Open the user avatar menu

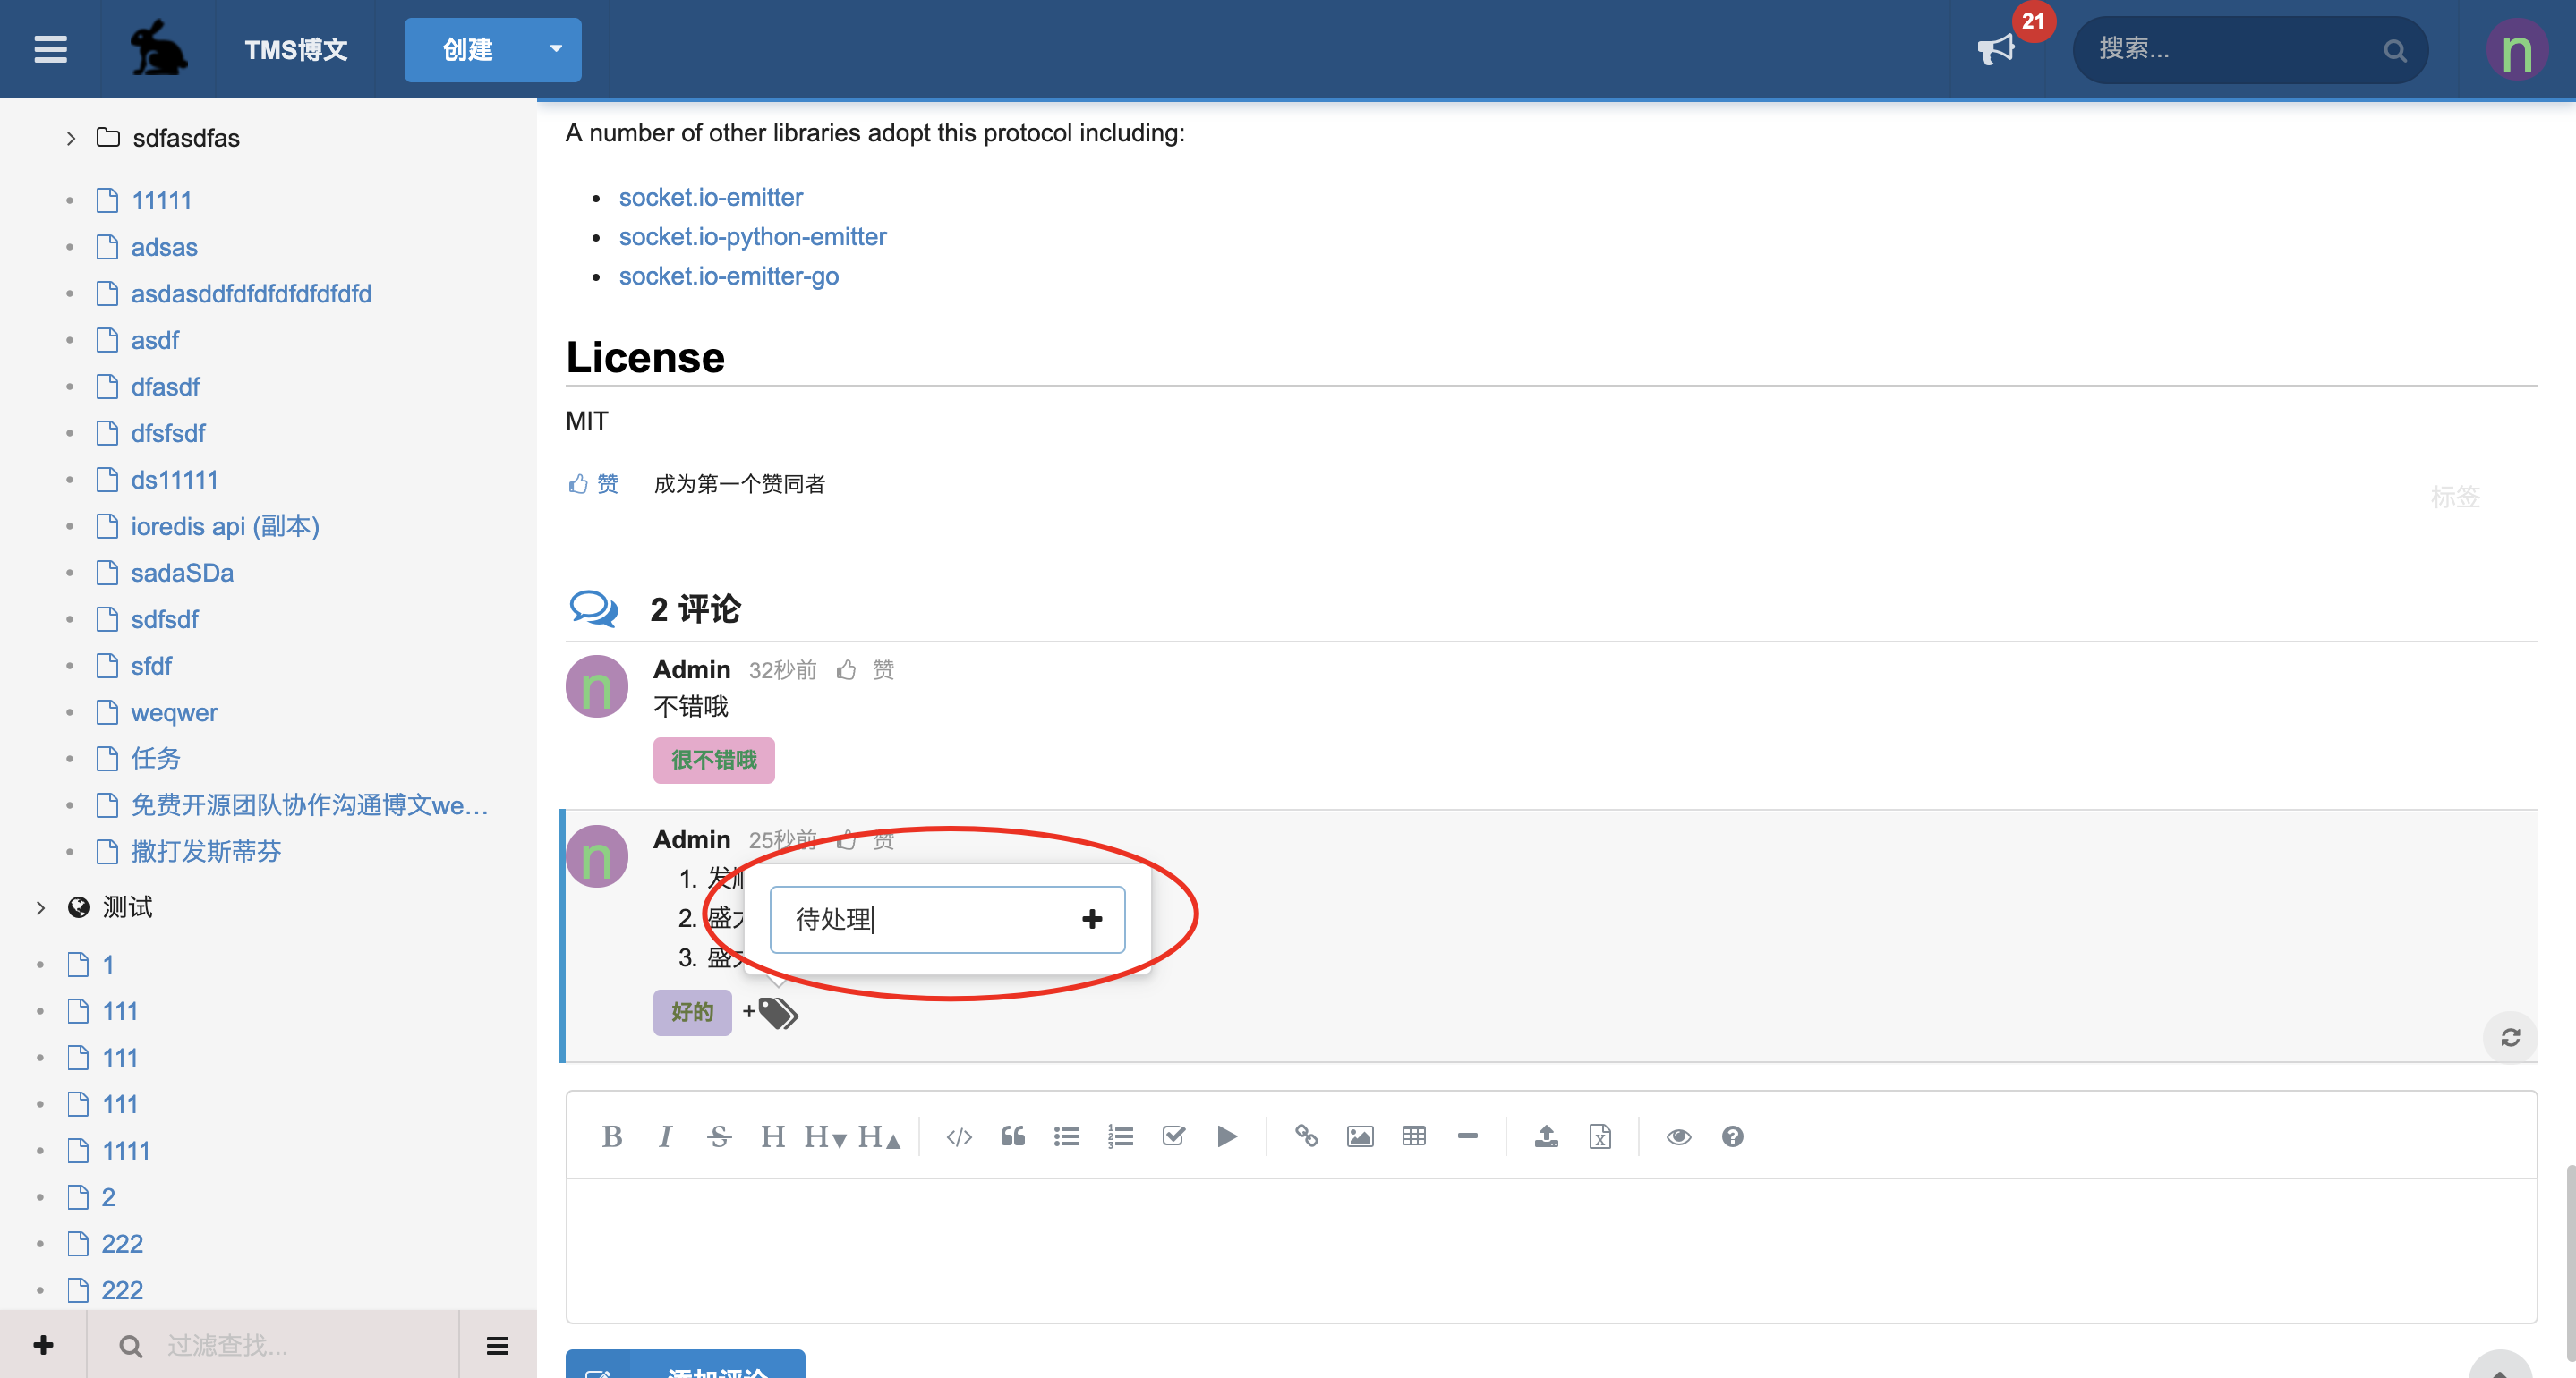(2517, 50)
